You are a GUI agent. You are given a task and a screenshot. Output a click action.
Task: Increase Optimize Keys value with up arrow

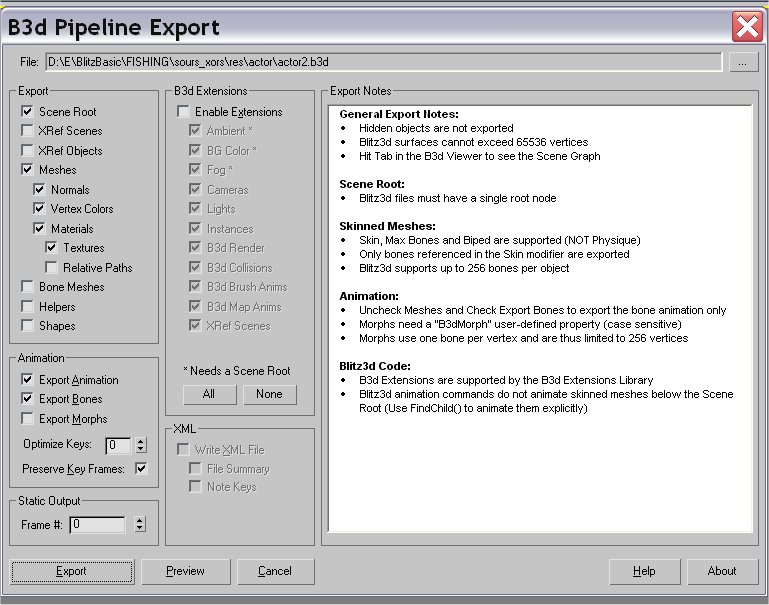139,441
